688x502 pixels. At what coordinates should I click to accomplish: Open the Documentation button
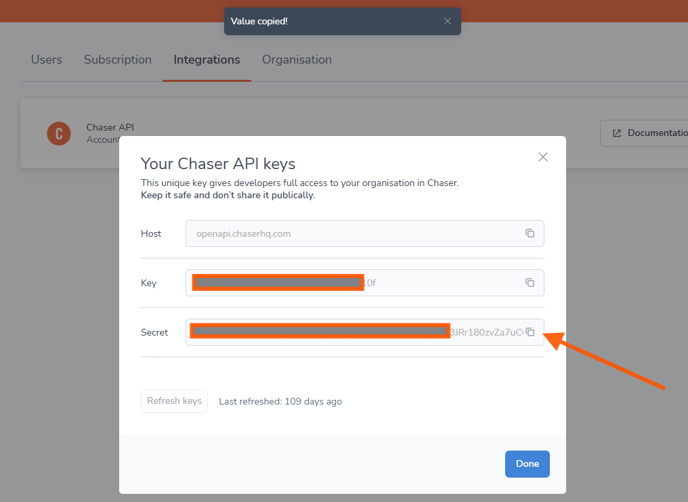pyautogui.click(x=644, y=133)
